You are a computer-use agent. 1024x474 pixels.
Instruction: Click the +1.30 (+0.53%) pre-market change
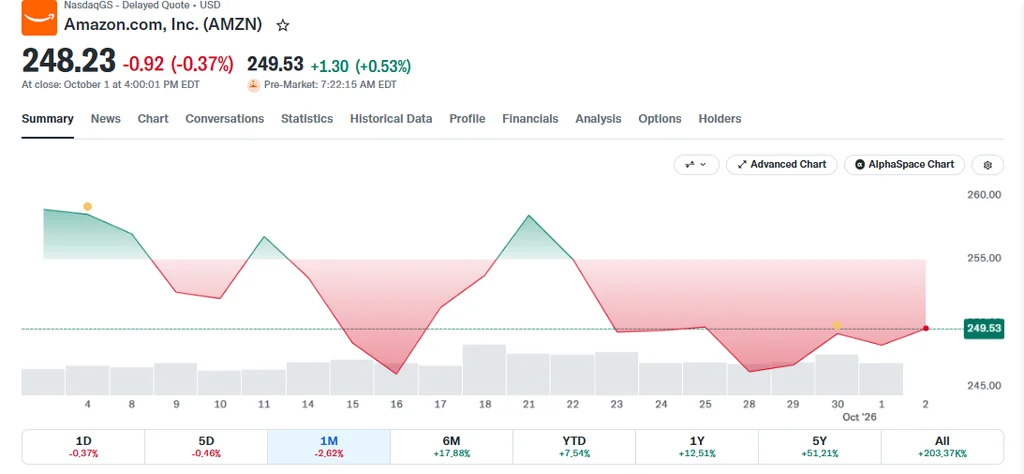(x=360, y=66)
